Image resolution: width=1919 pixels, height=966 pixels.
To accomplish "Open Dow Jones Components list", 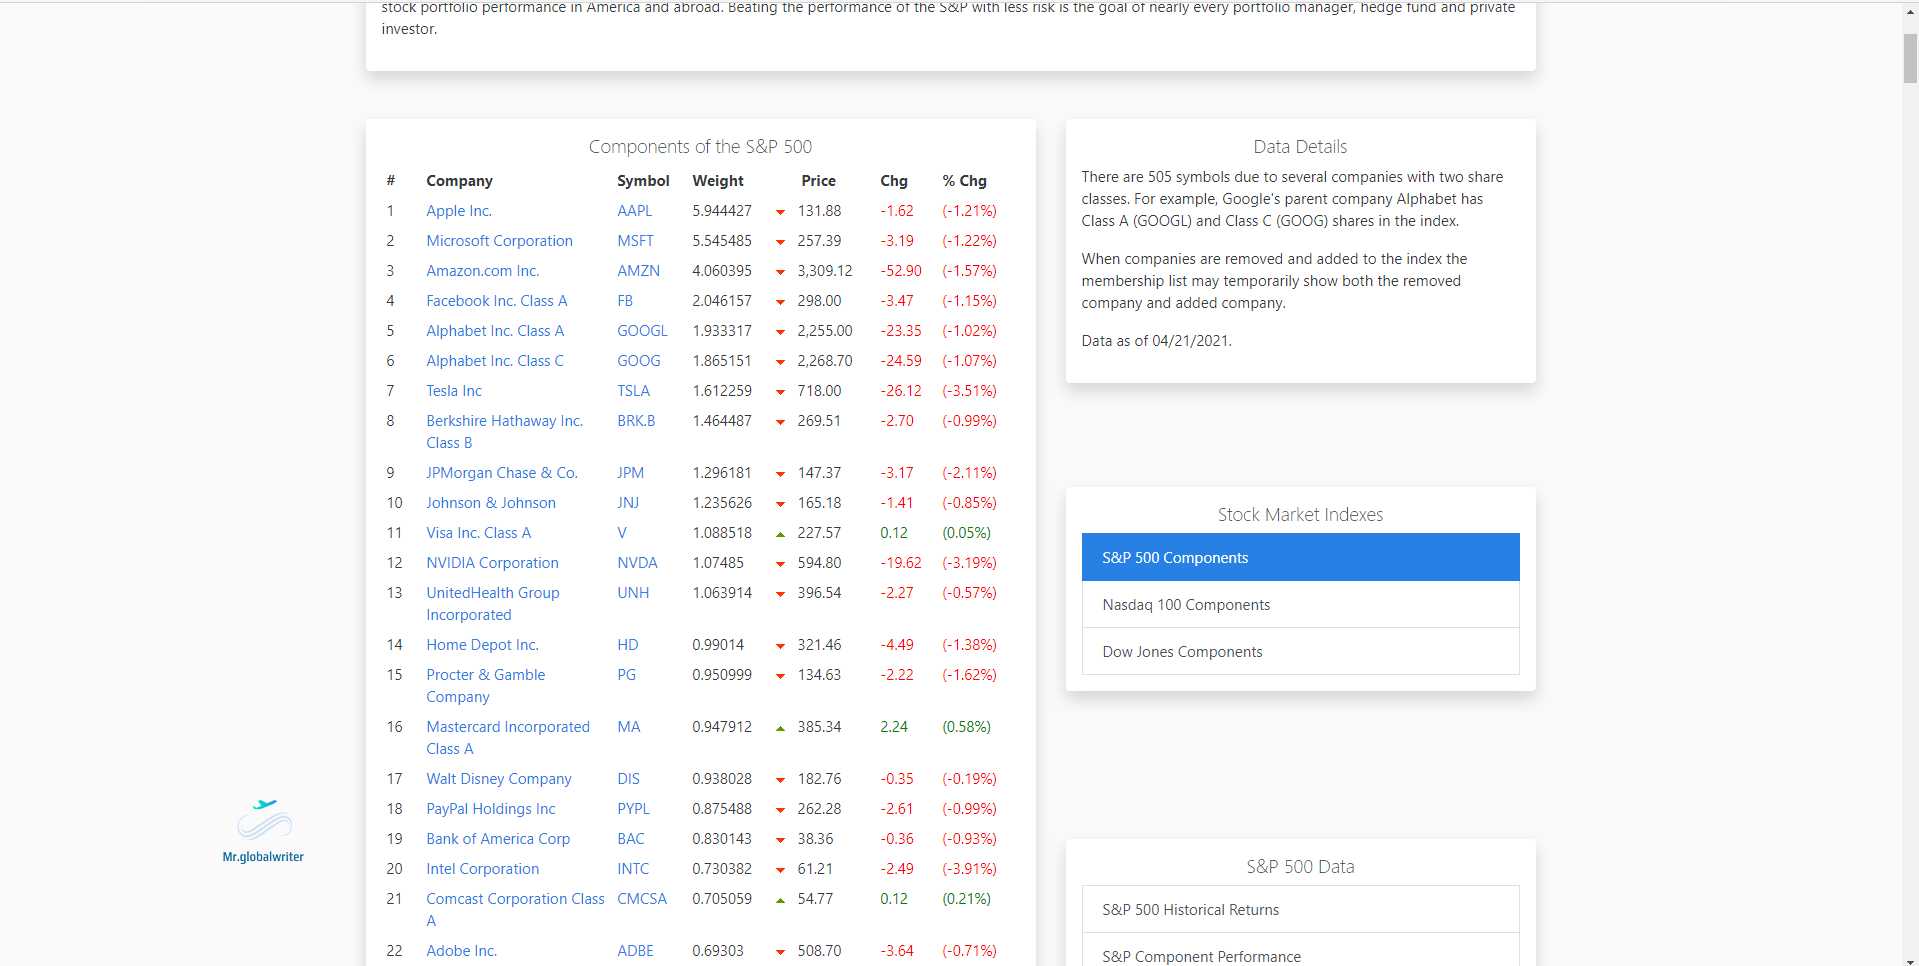I will (x=1300, y=652).
